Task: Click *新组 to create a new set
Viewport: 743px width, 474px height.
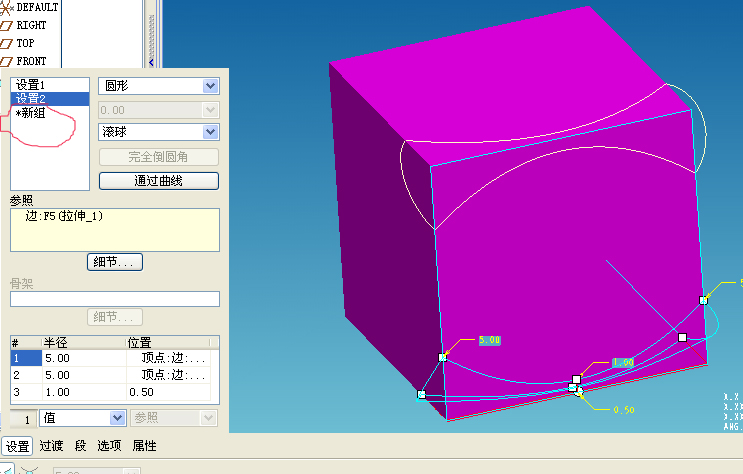Action: (x=30, y=113)
